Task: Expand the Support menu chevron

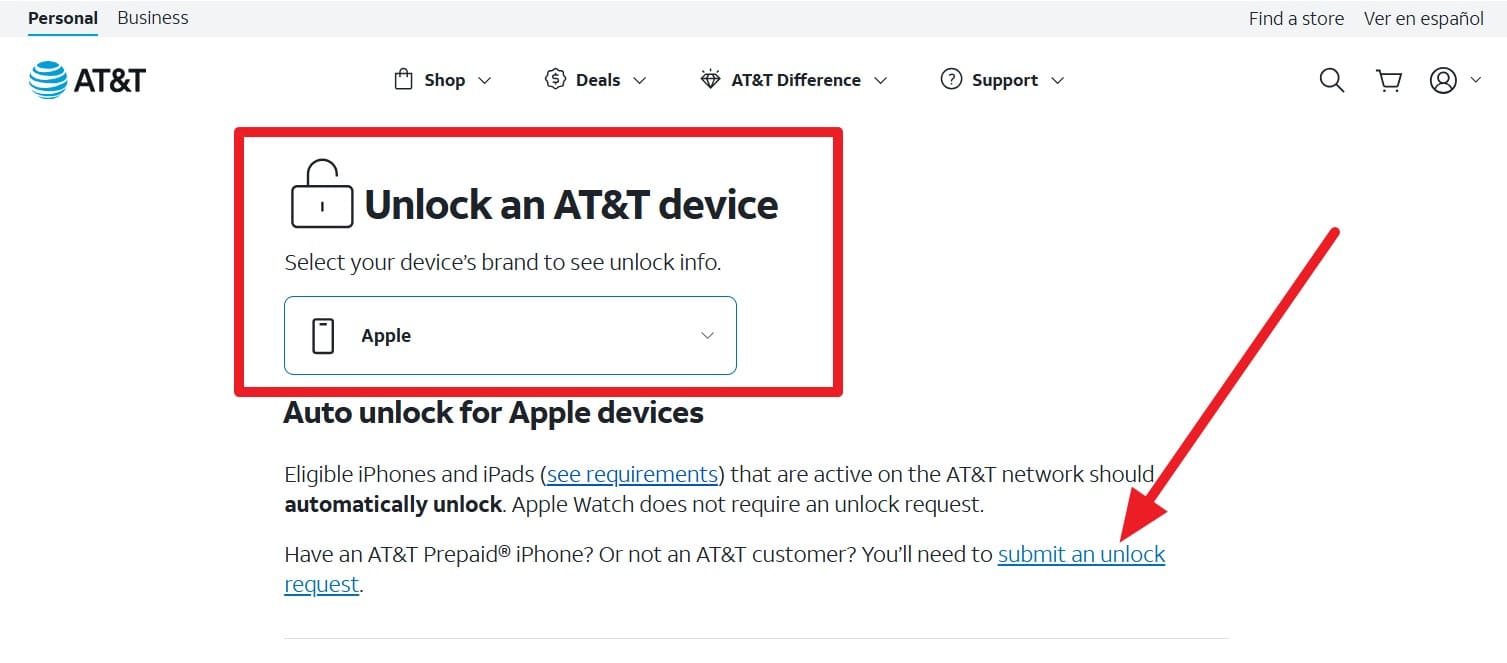Action: (1059, 80)
